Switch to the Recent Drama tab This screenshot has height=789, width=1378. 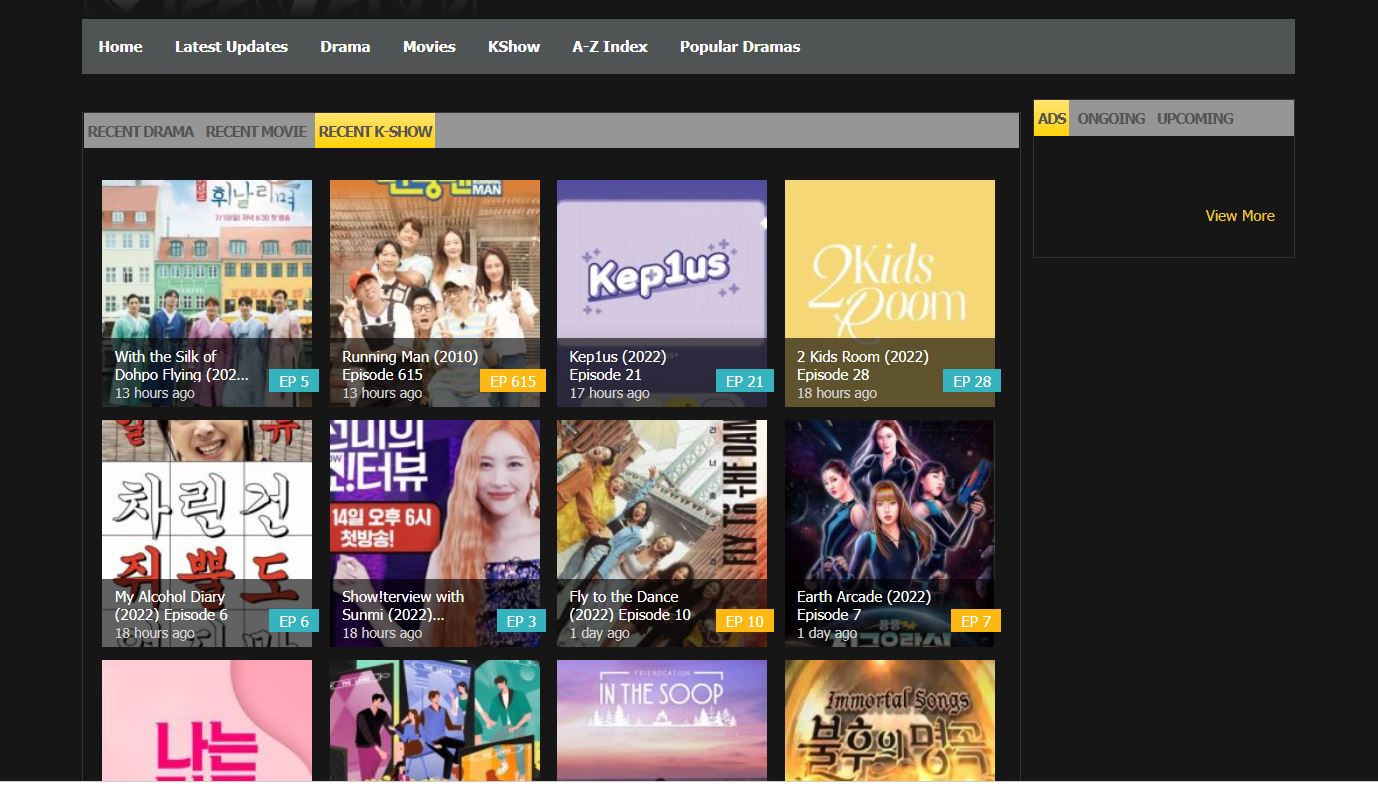(141, 131)
